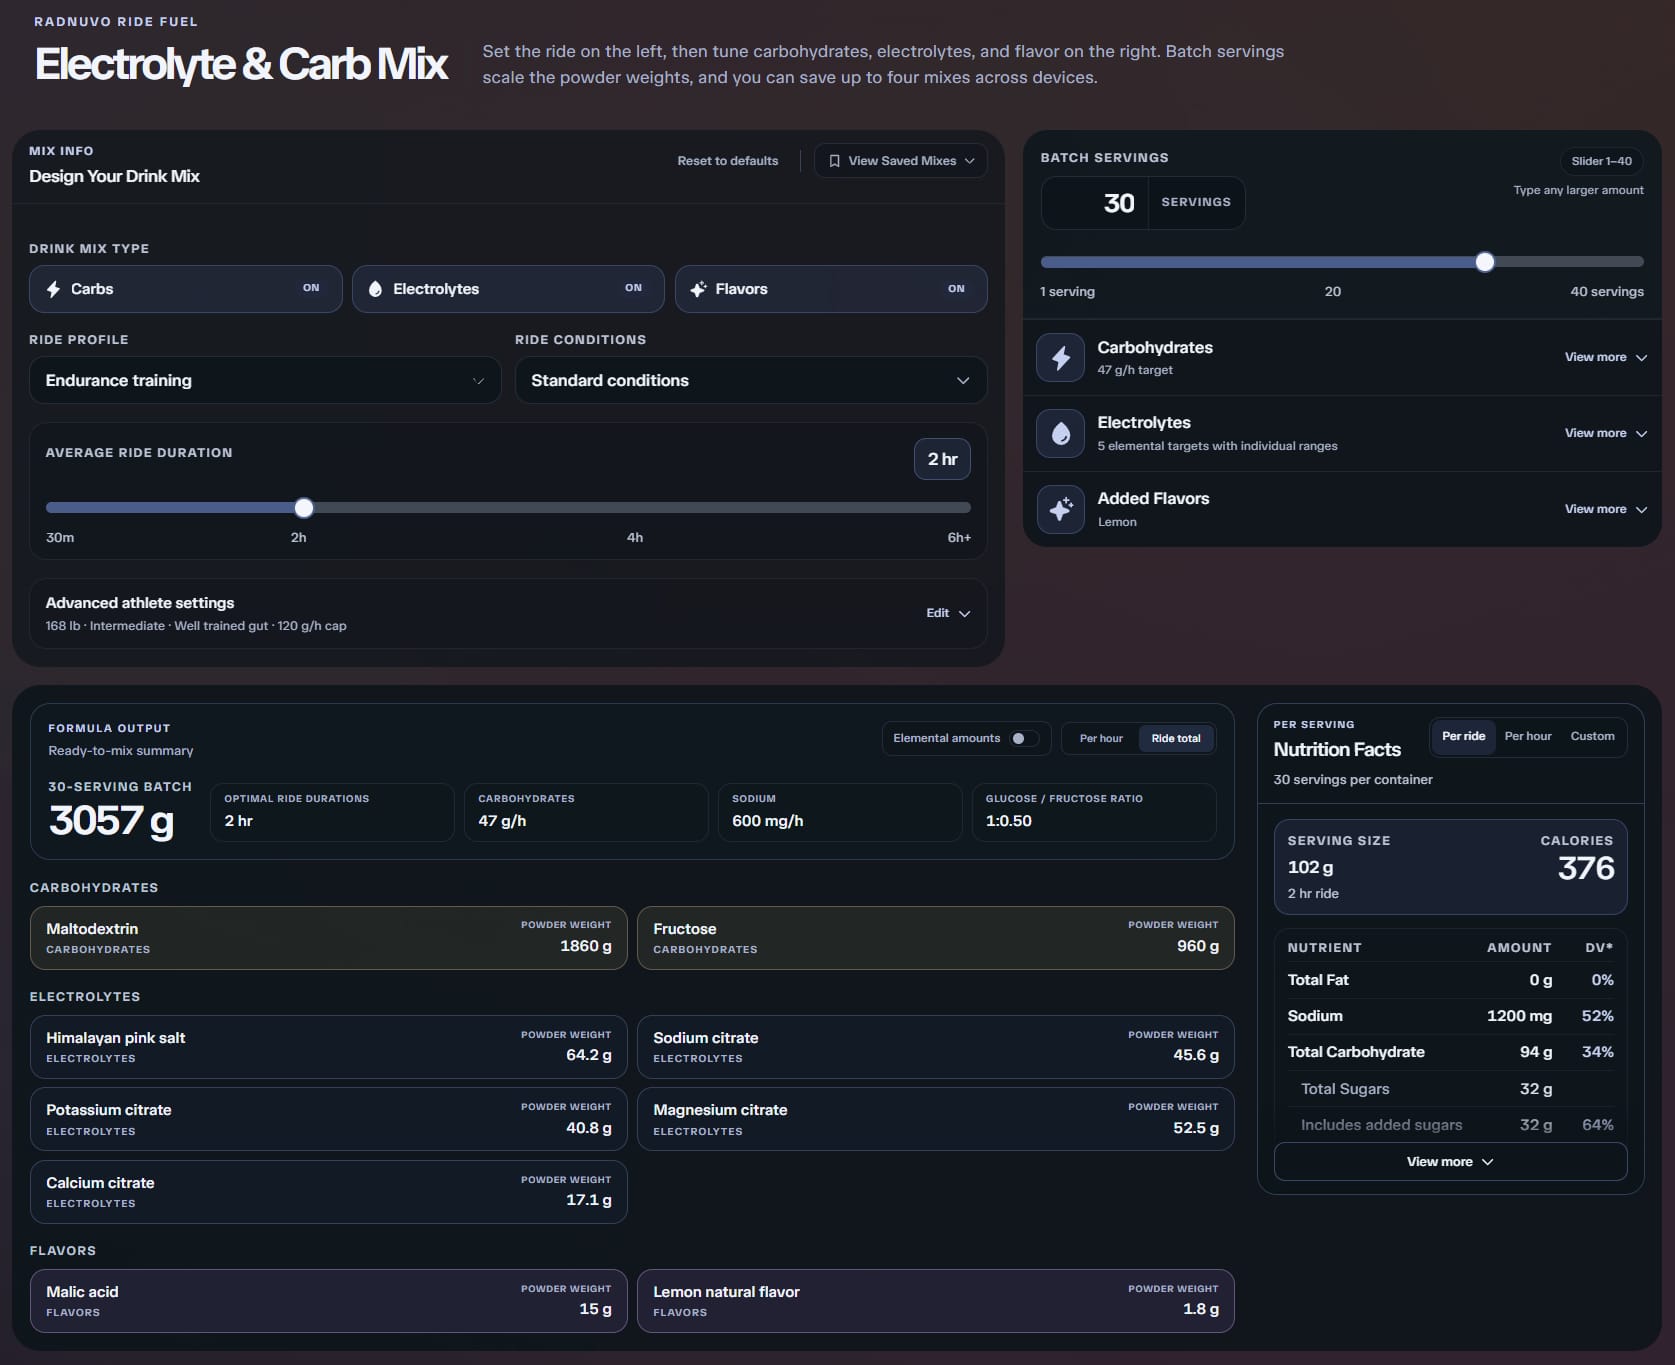Click the Magnesium citrate card

click(x=936, y=1119)
